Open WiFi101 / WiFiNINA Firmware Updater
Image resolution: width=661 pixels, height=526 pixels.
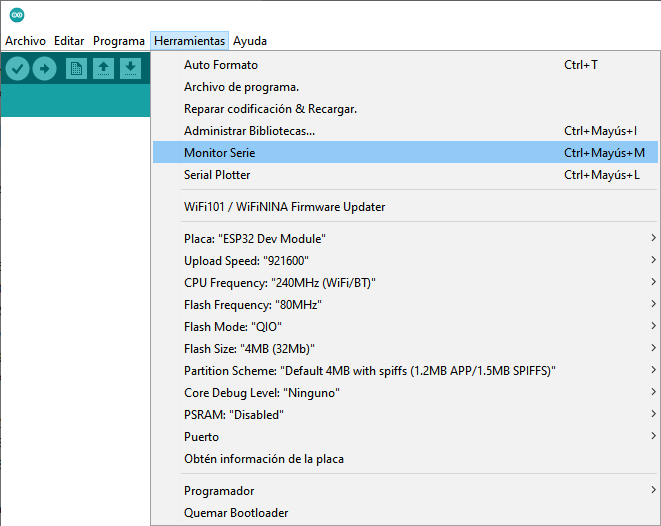tap(405, 207)
